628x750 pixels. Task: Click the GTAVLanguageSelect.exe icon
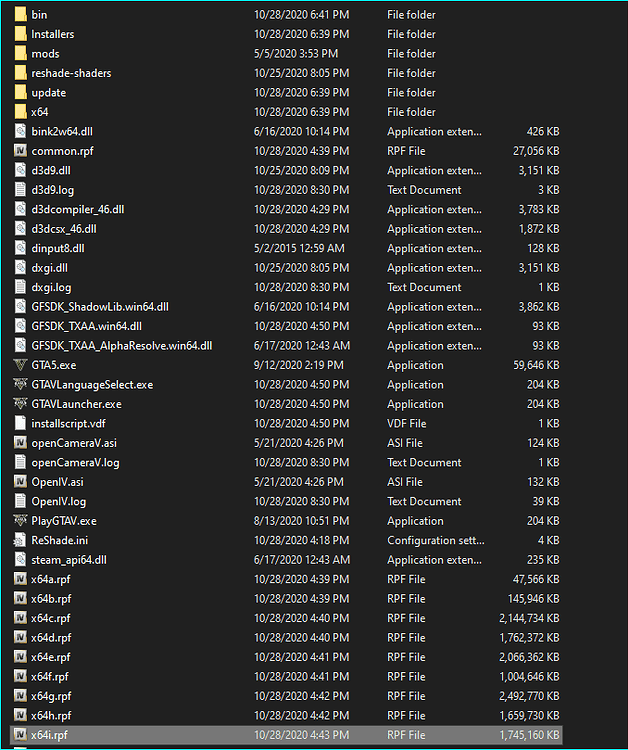(x=20, y=385)
